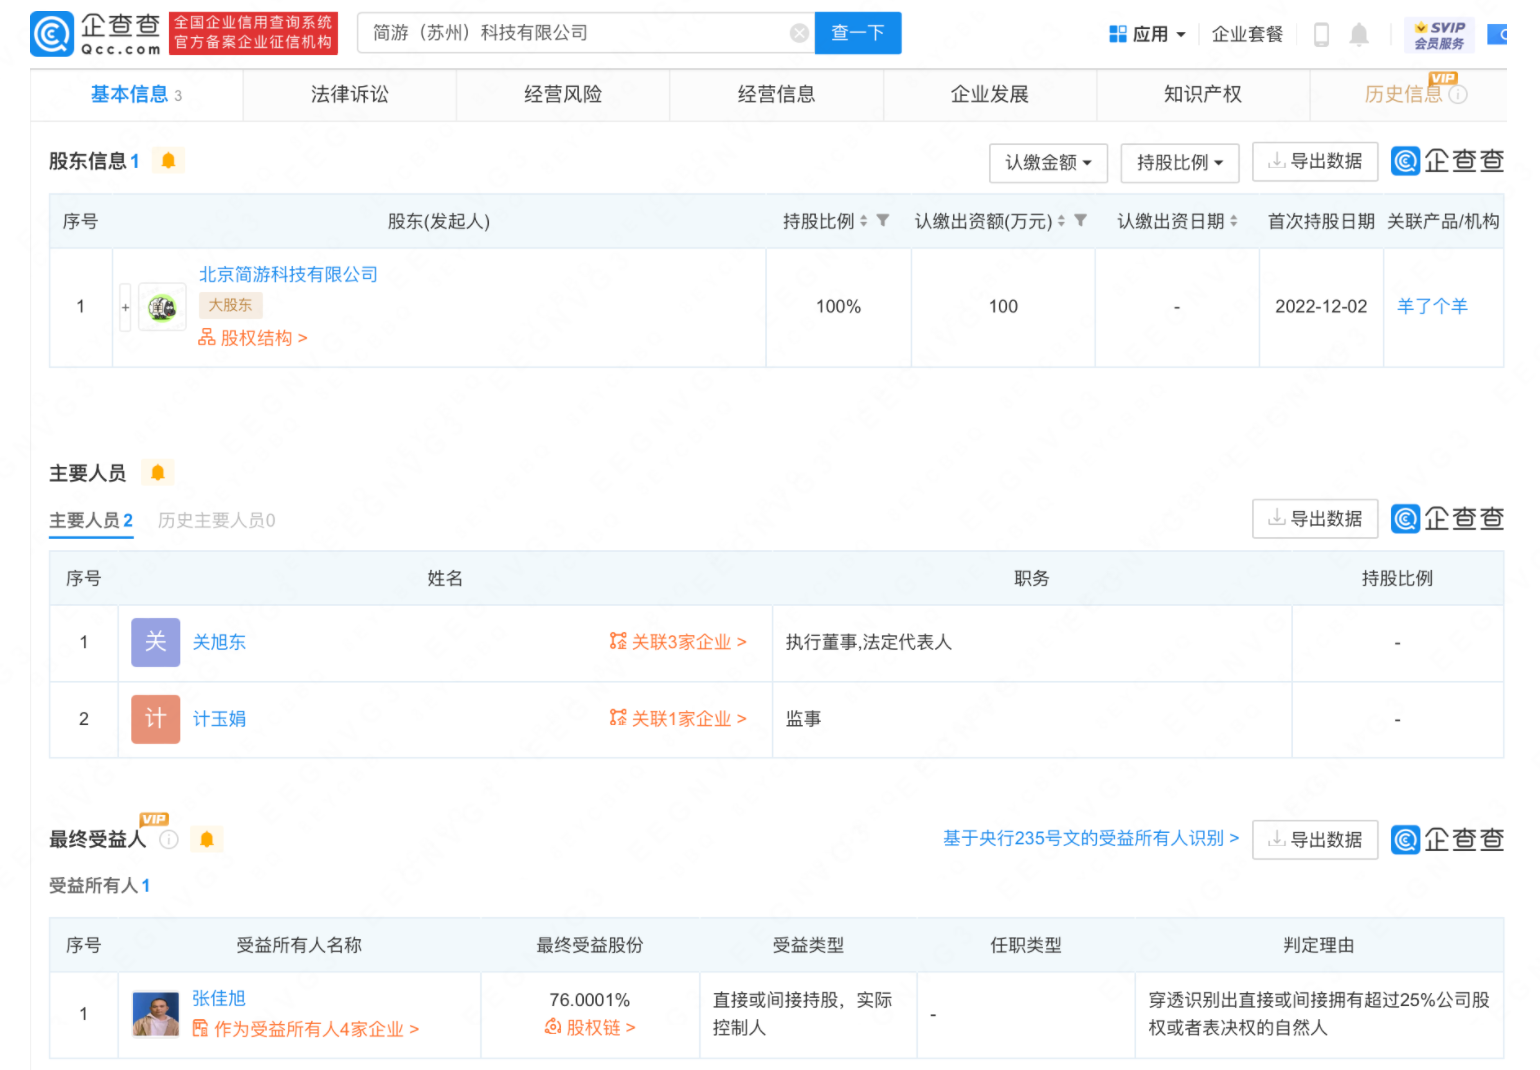Open 张佳旭 beneficiary link
This screenshot has height=1070, width=1540.
coord(219,999)
